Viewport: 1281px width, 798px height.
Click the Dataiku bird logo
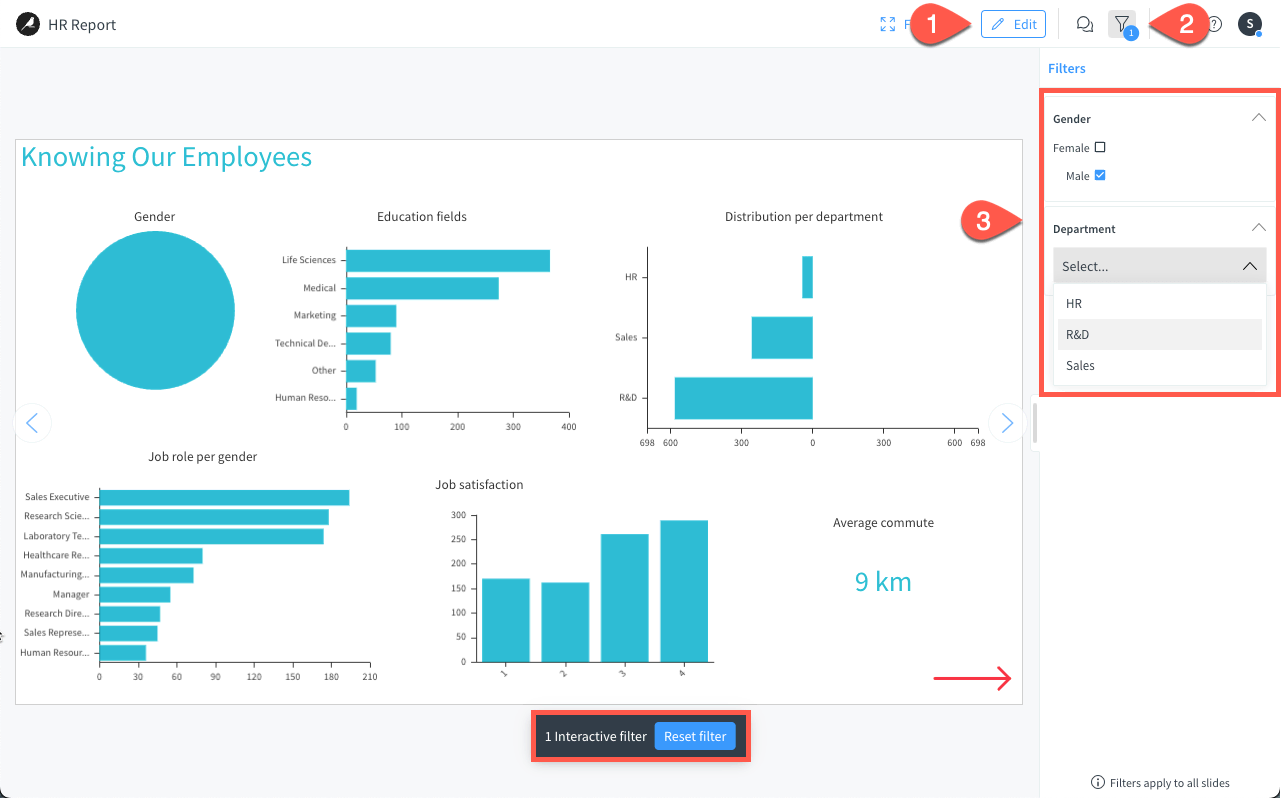[28, 24]
